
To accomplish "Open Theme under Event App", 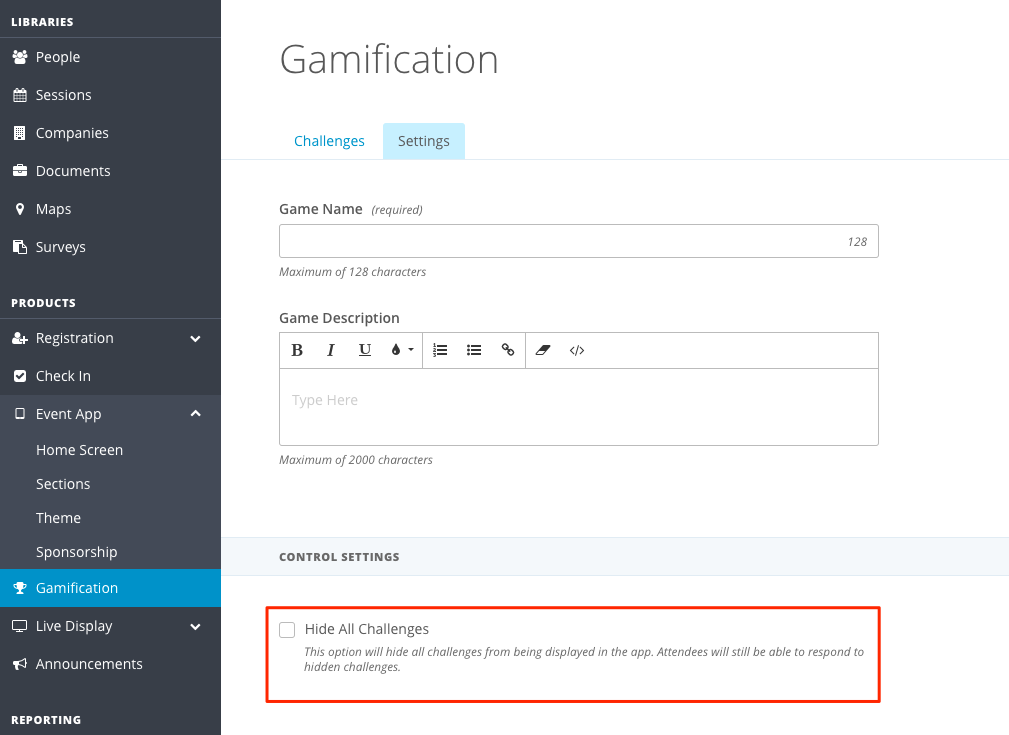I will click(x=59, y=518).
